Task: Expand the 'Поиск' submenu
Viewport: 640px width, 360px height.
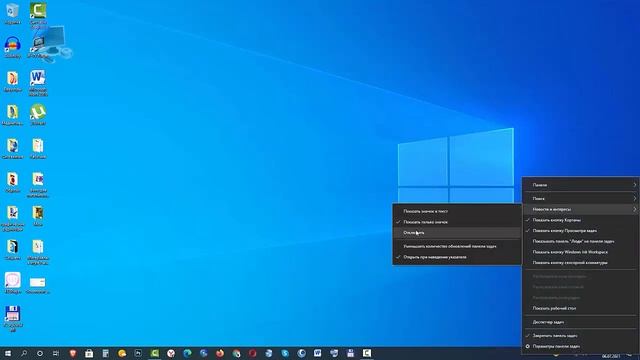Action: (580, 198)
